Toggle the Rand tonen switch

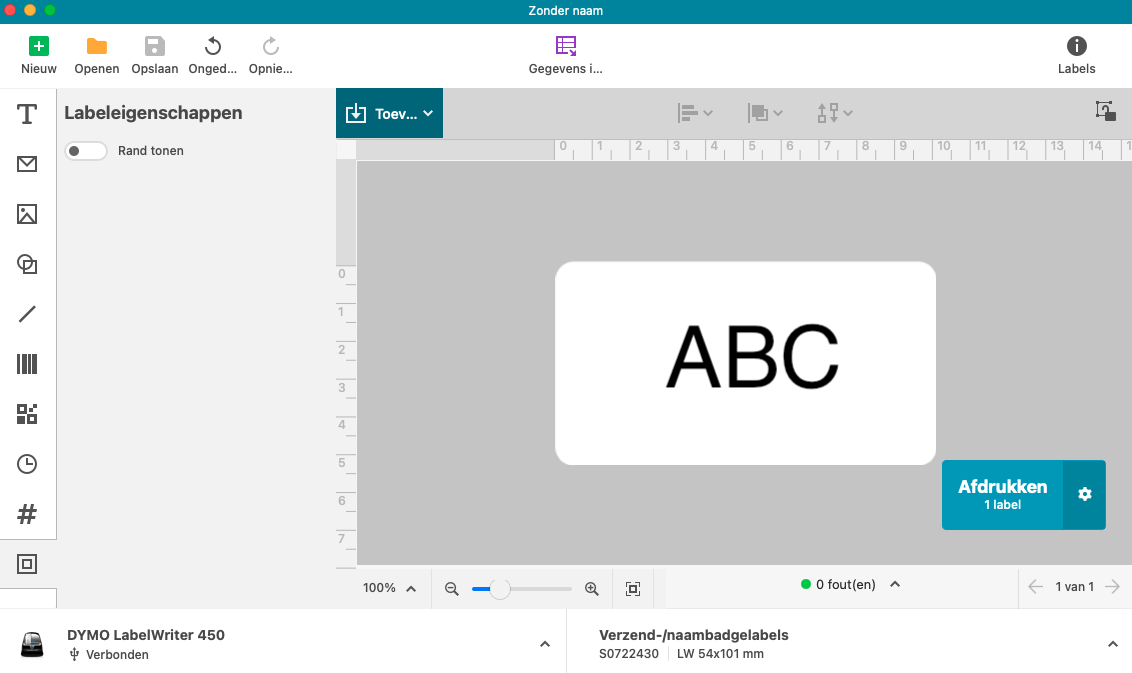[x=86, y=151]
